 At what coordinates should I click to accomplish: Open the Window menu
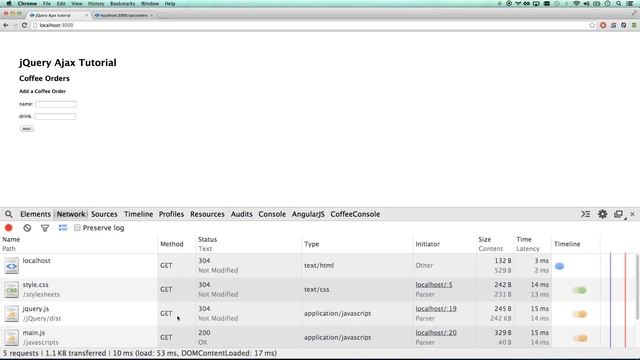click(150, 4)
